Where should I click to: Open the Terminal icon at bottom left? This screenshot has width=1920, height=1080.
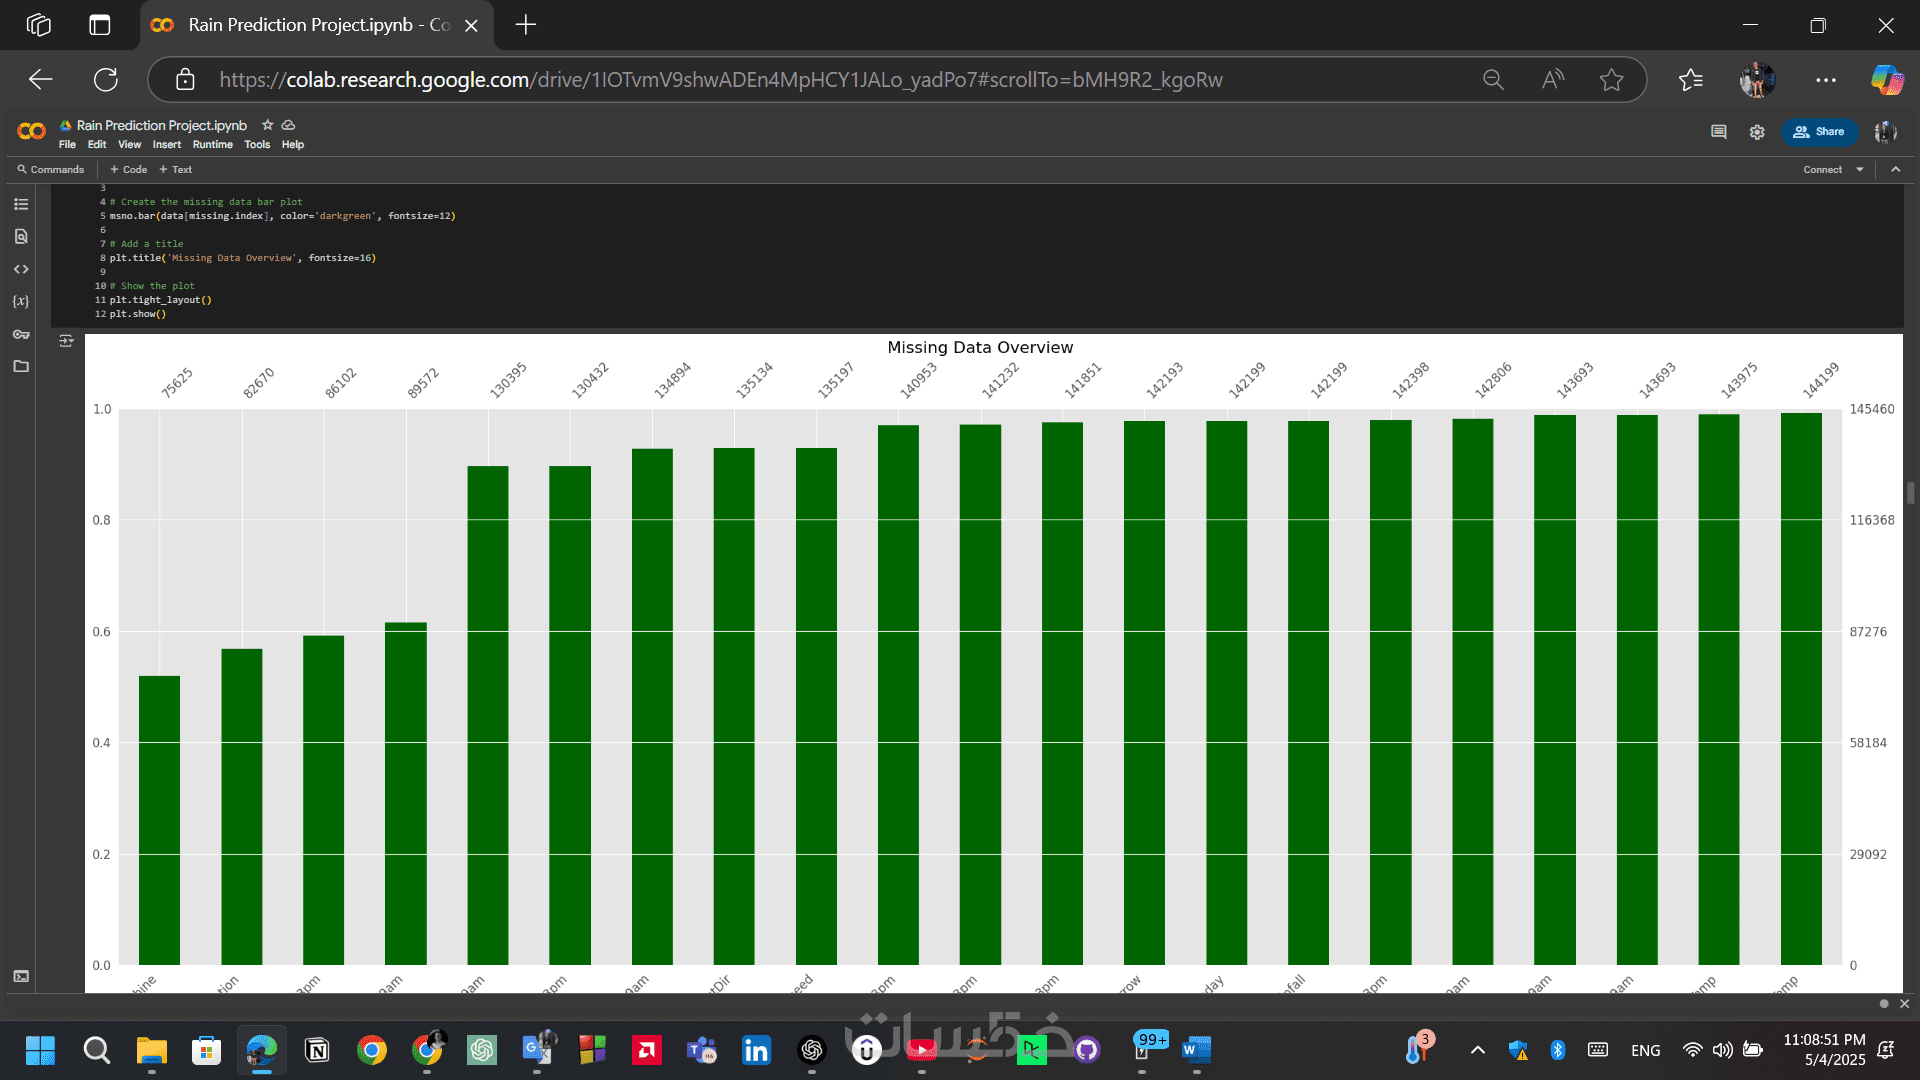tap(21, 976)
